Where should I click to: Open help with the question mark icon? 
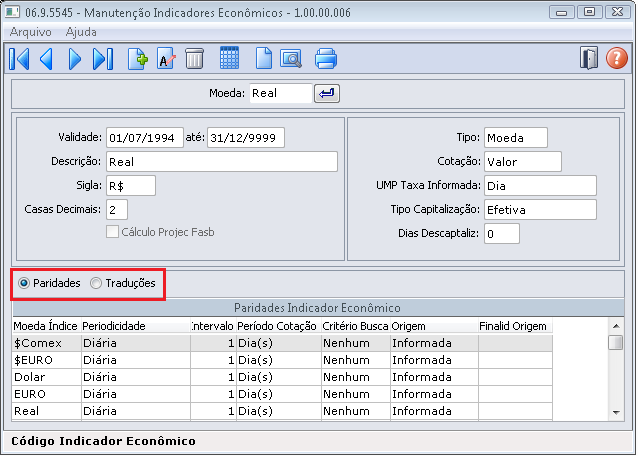(x=616, y=58)
